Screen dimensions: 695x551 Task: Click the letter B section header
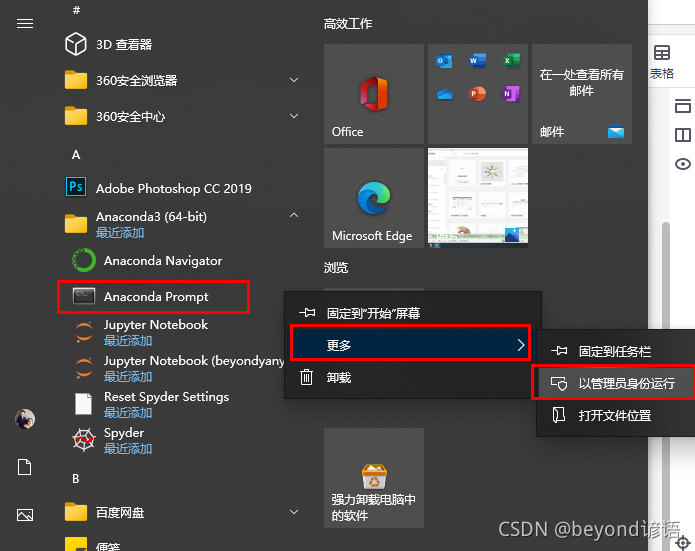[x=76, y=479]
